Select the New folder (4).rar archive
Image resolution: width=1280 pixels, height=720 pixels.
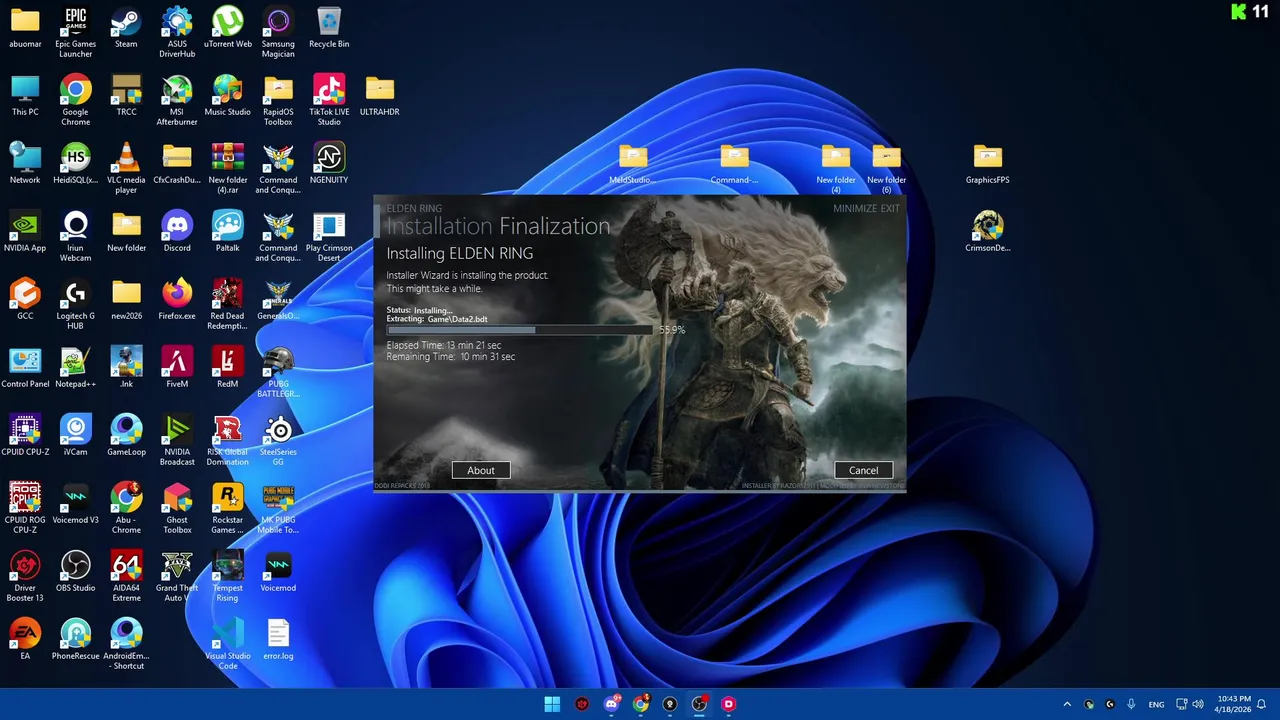click(x=228, y=168)
